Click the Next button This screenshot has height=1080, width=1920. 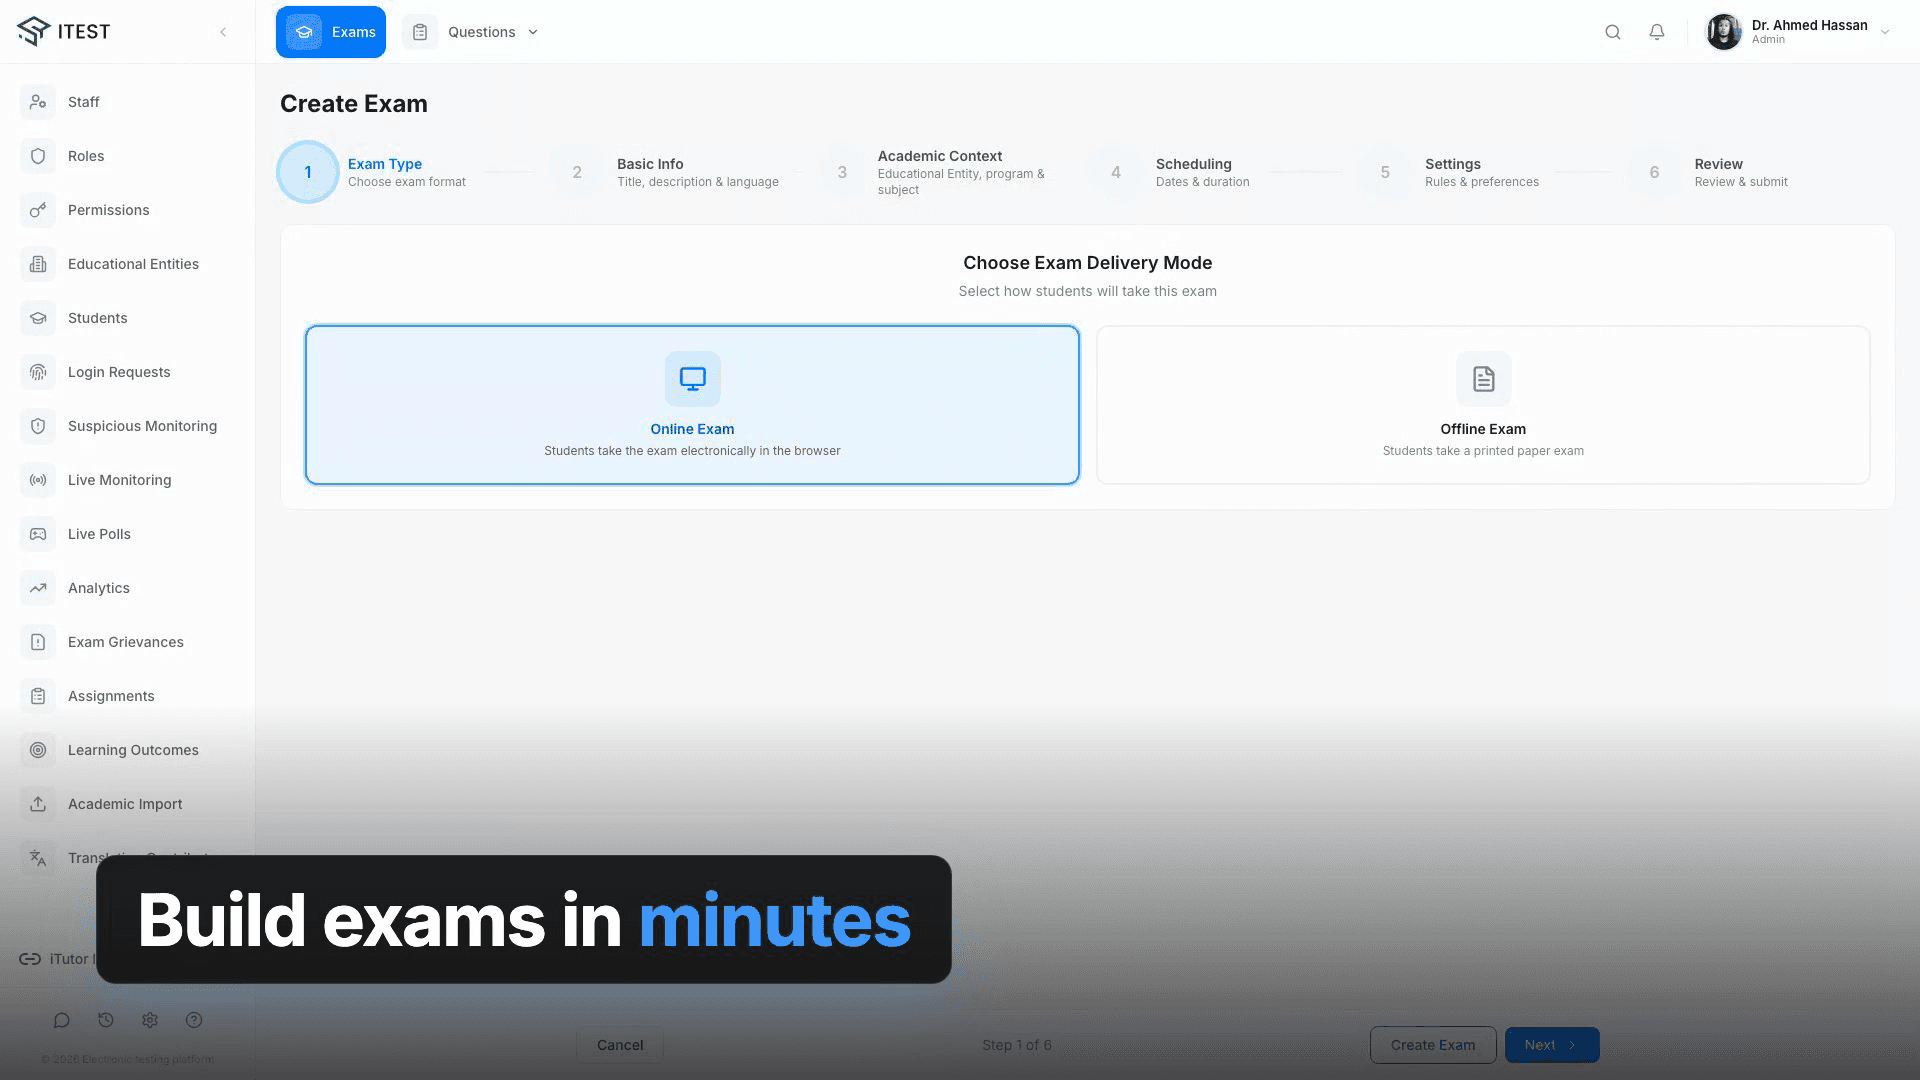point(1552,1045)
